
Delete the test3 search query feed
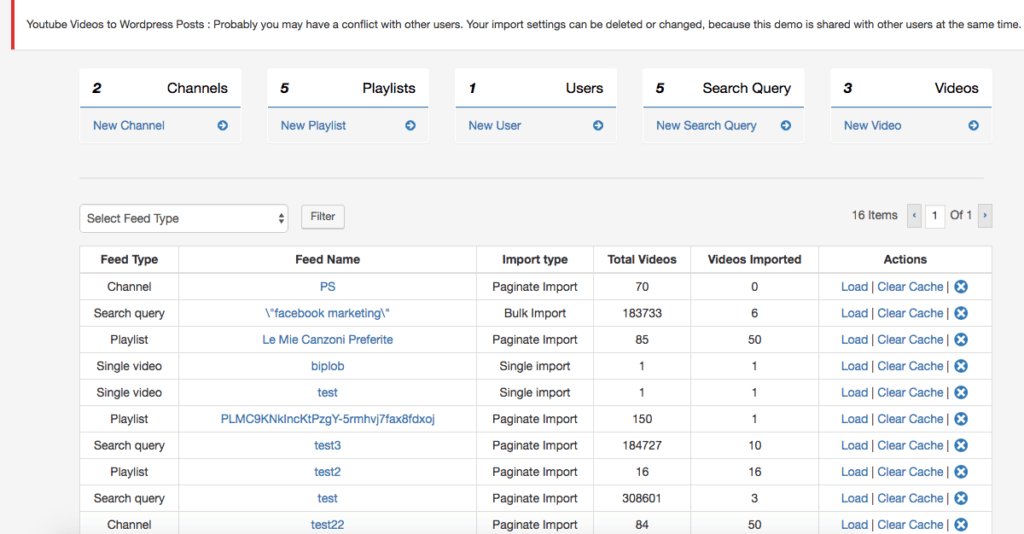(x=961, y=445)
